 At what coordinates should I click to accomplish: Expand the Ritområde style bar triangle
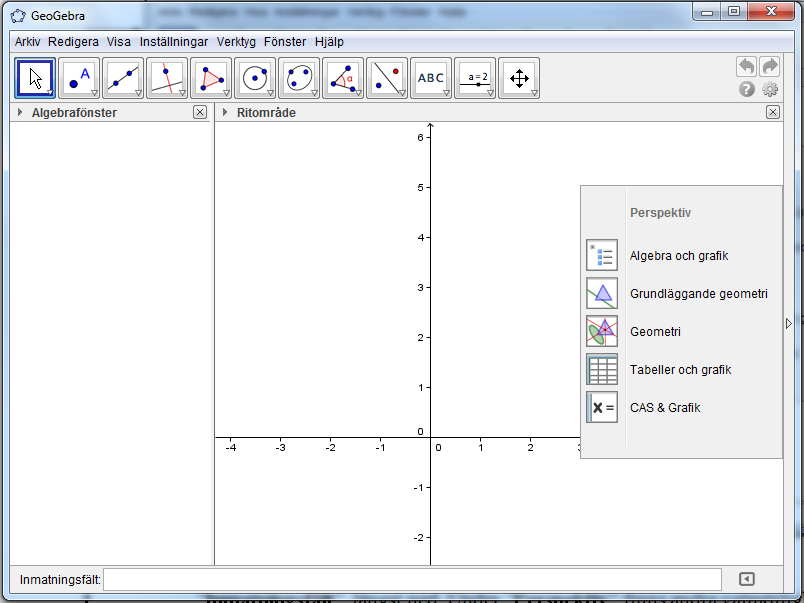(225, 112)
